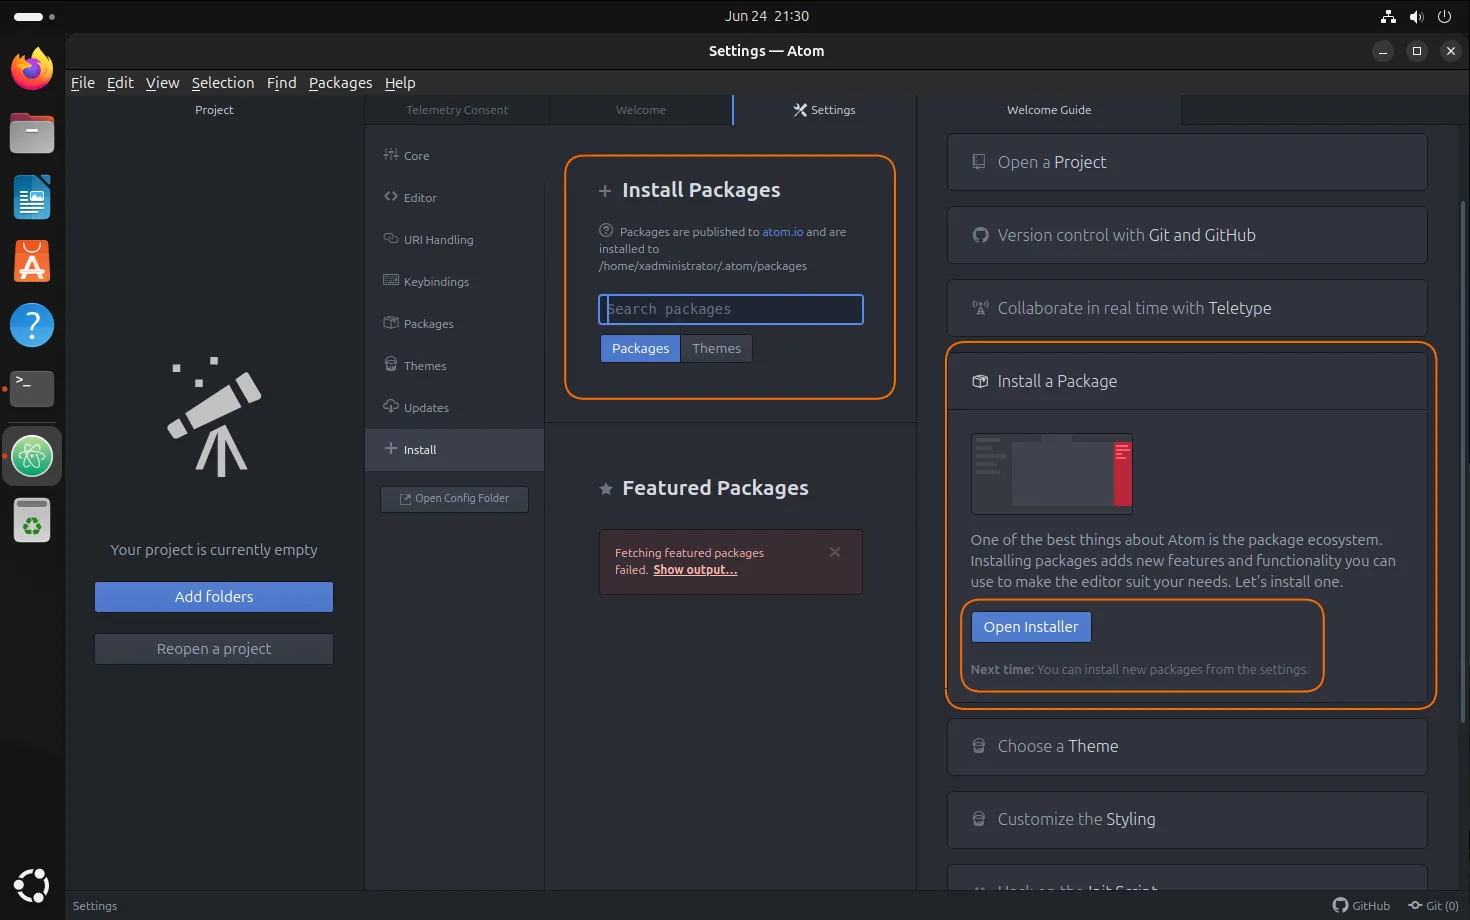
Task: Dismiss the featured packages error notice
Action: coord(835,552)
